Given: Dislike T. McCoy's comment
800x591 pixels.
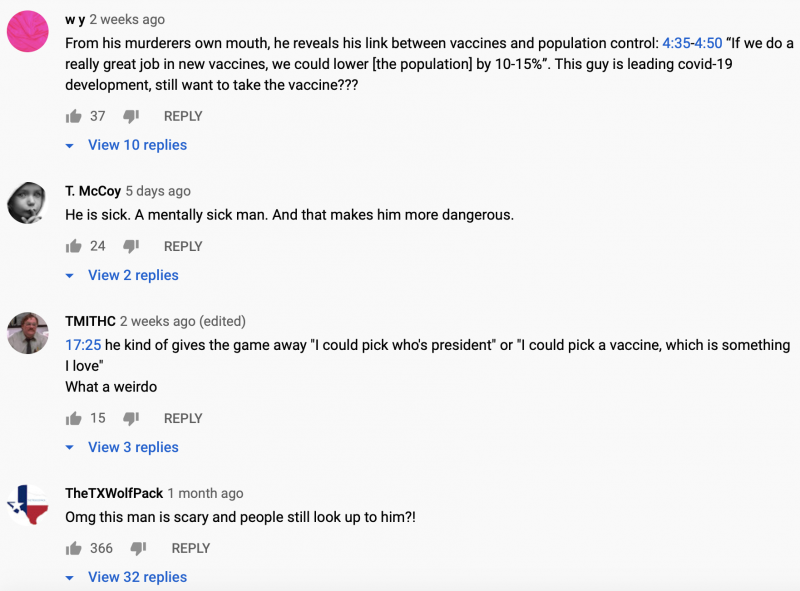Looking at the screenshot, I should point(131,246).
